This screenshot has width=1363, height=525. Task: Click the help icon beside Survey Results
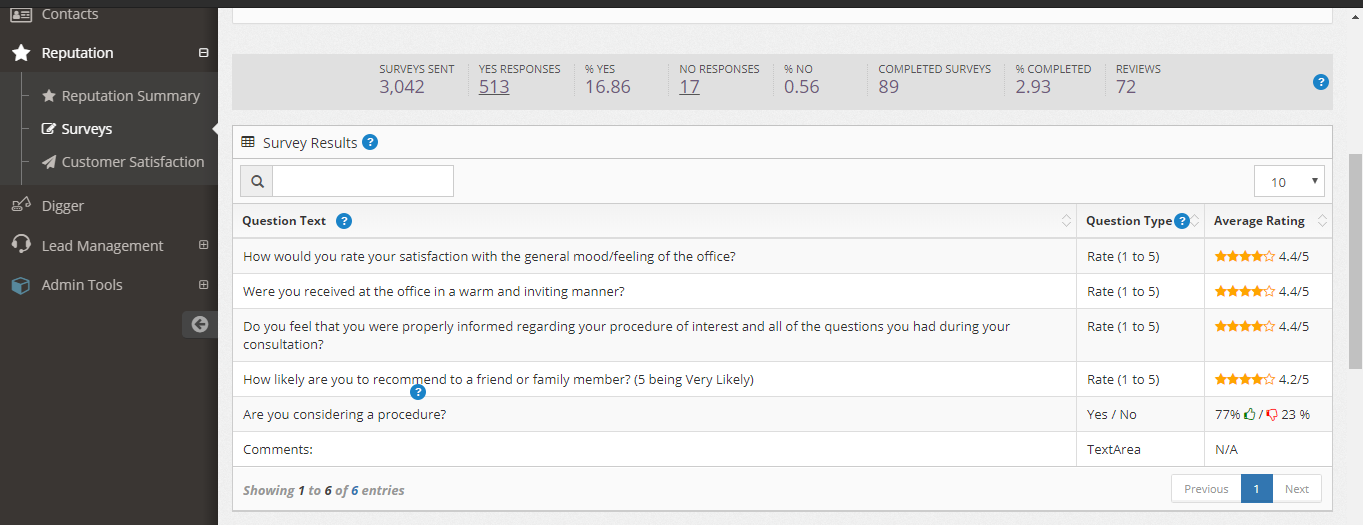coord(370,142)
